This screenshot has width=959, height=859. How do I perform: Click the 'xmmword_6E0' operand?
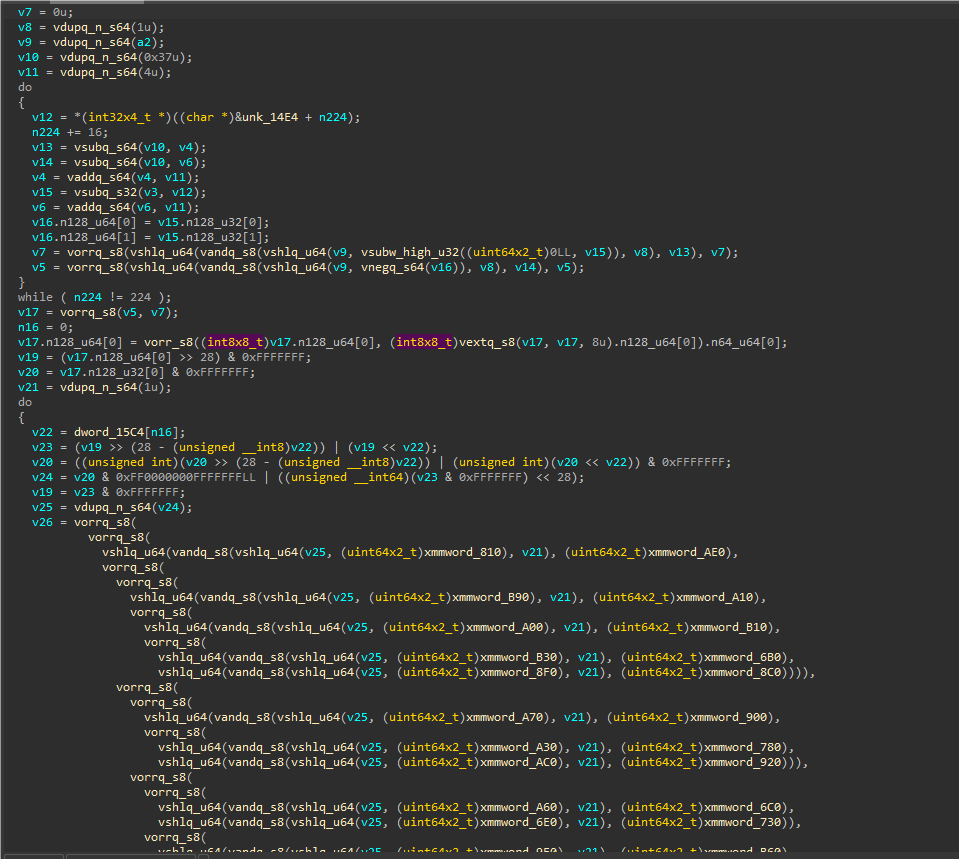point(519,822)
